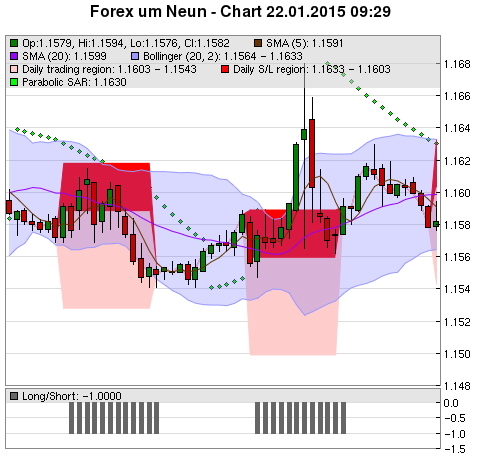Click the text 'Op:1.1579, Hi:1.1594, Lo:1.1576, Cl:1.1582'

126,43
